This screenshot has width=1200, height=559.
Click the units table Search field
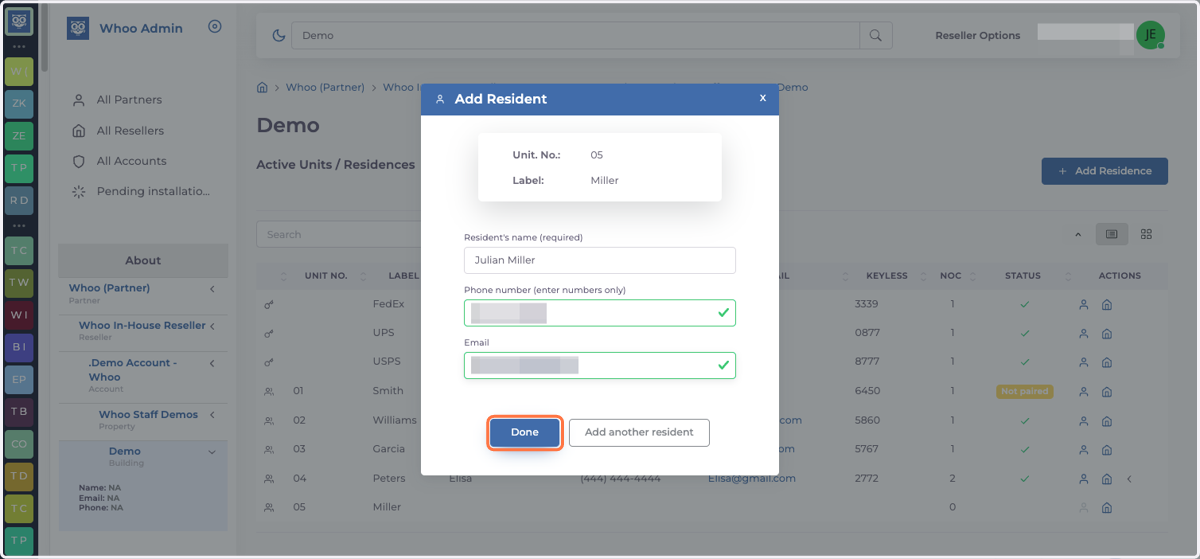tap(340, 234)
